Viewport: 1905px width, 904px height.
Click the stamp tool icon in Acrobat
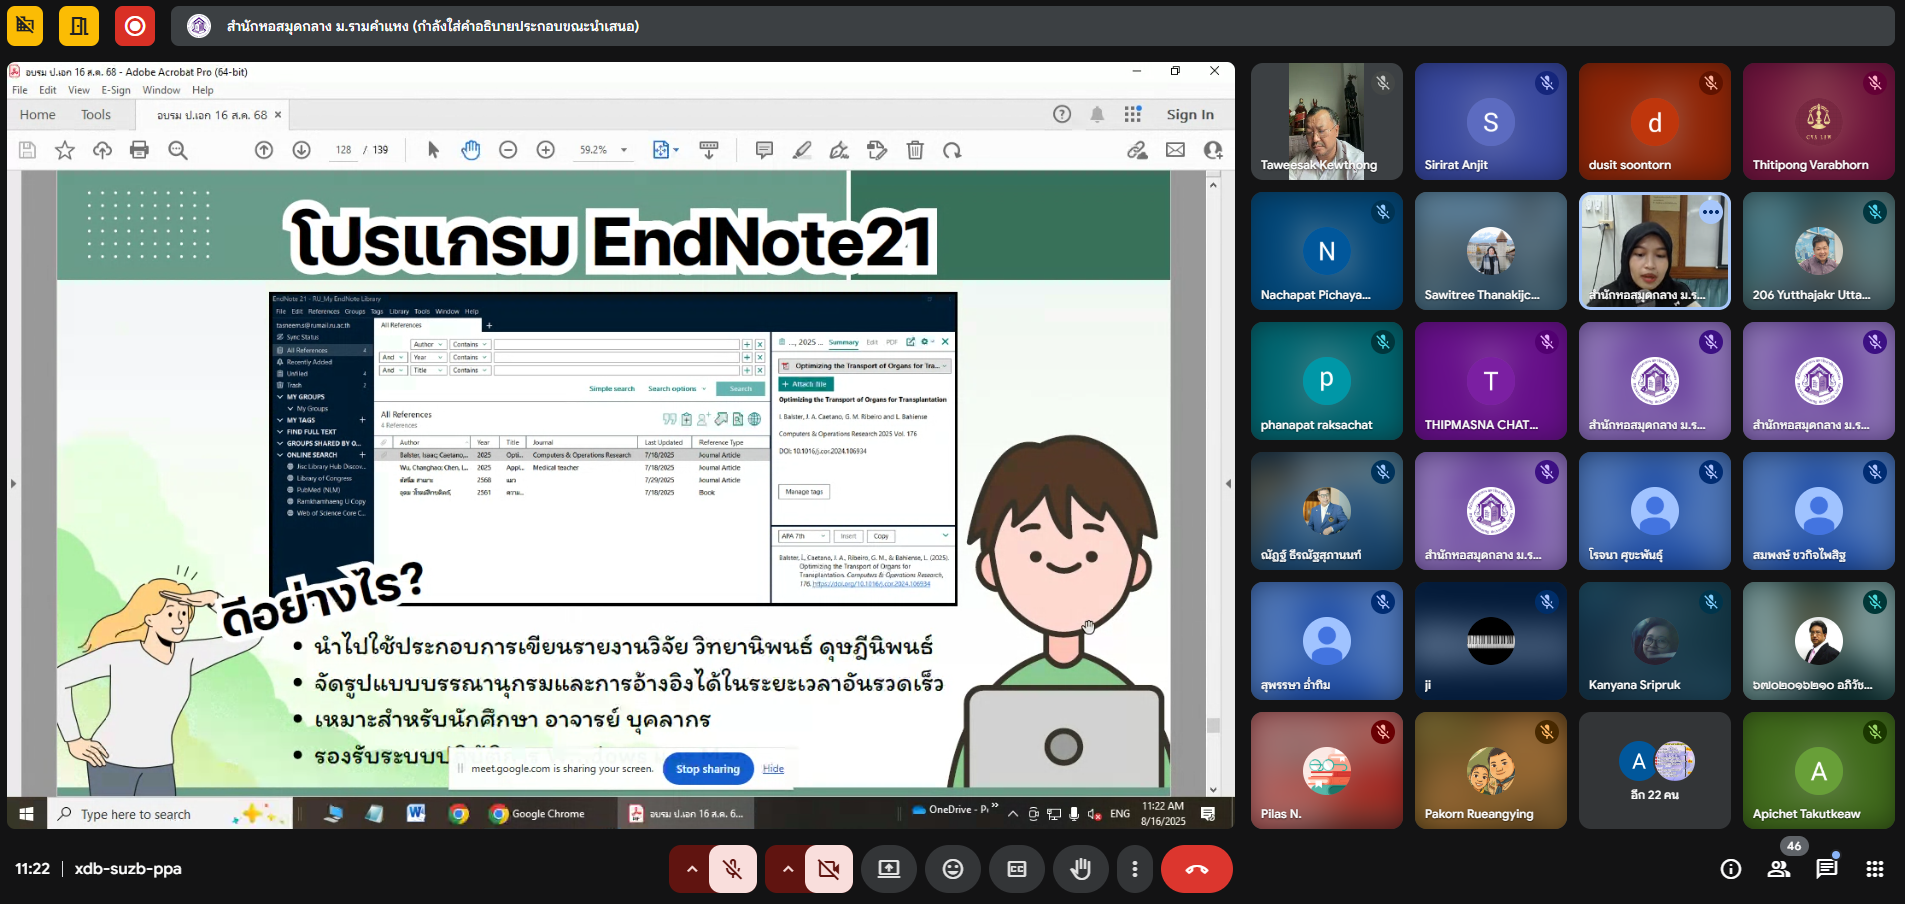pos(877,150)
